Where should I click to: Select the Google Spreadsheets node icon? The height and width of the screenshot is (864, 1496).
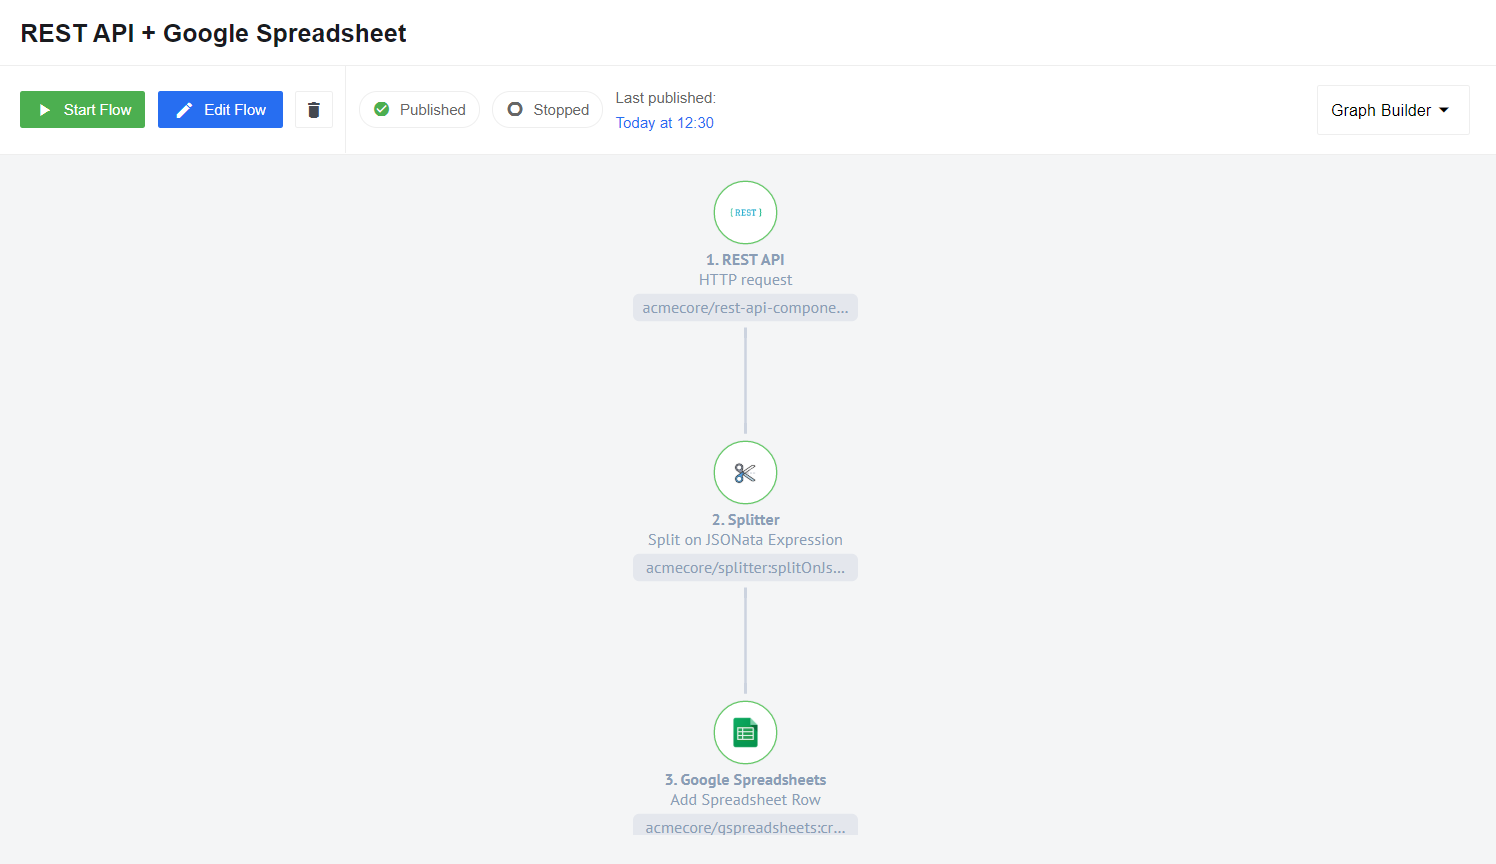pos(745,732)
